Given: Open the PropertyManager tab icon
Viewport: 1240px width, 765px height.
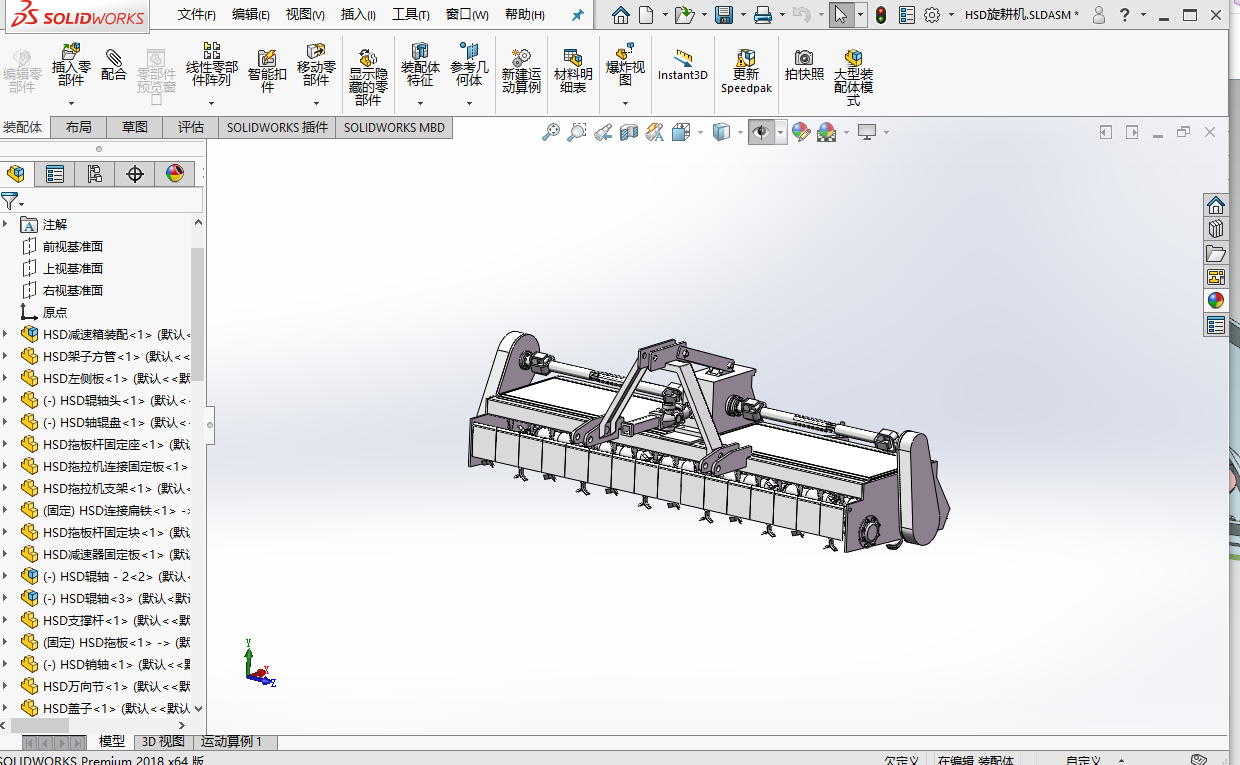Looking at the screenshot, I should (55, 174).
